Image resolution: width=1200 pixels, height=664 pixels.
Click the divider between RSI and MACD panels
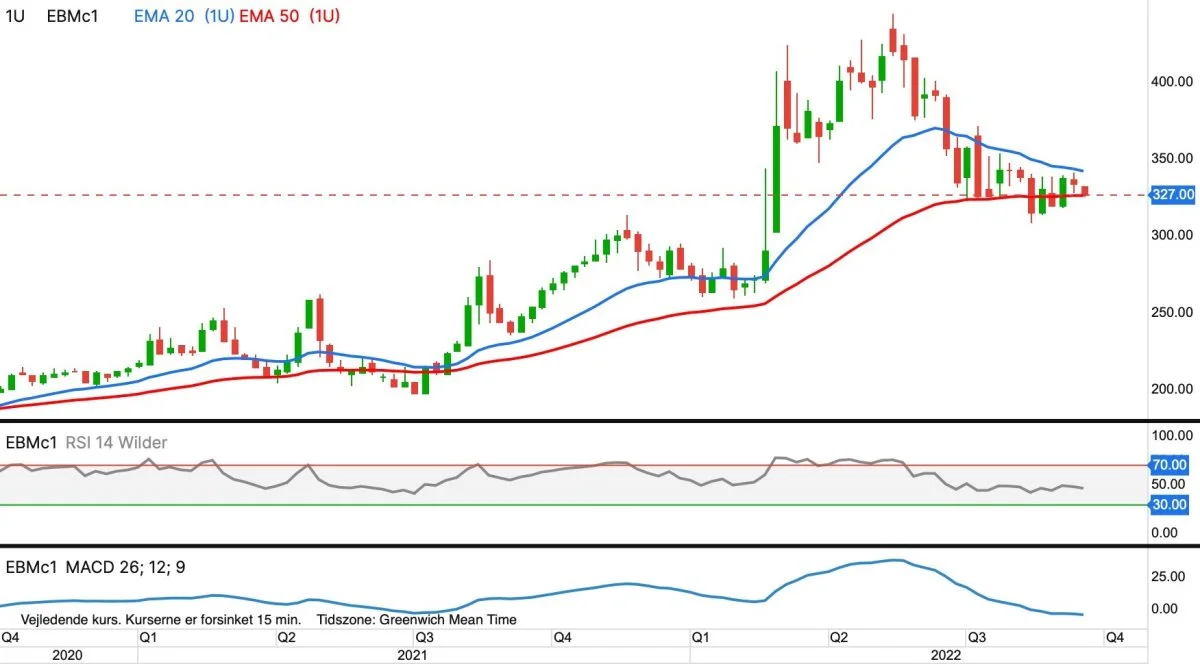600,546
